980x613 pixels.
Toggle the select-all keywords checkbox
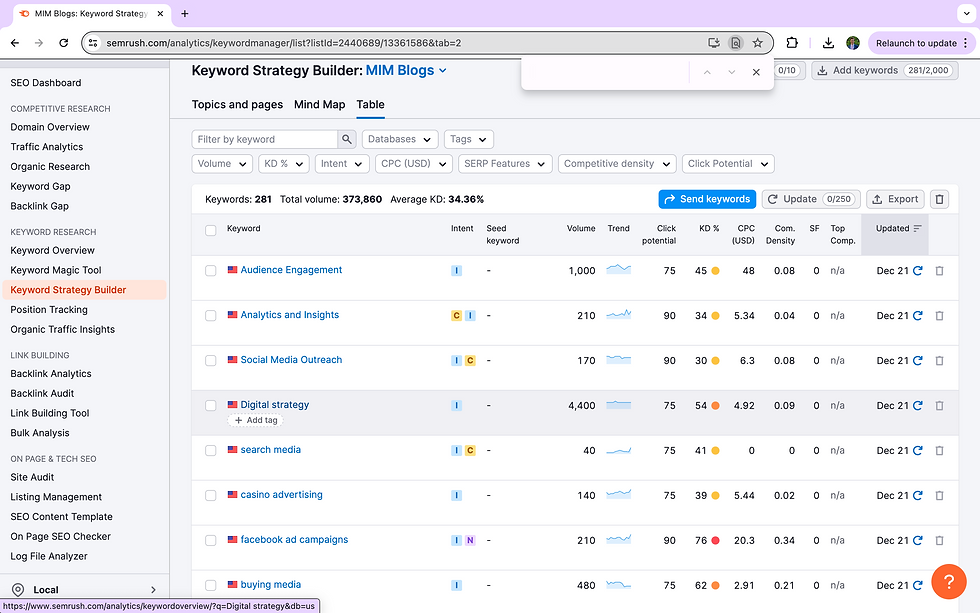point(211,231)
